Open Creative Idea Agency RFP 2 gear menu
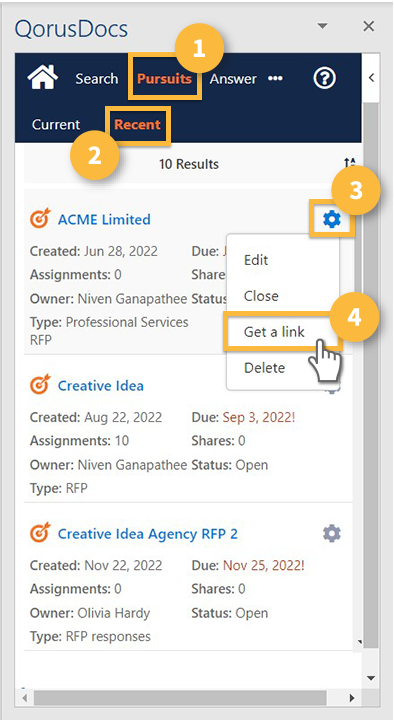The height and width of the screenshot is (720, 394). coord(332,534)
